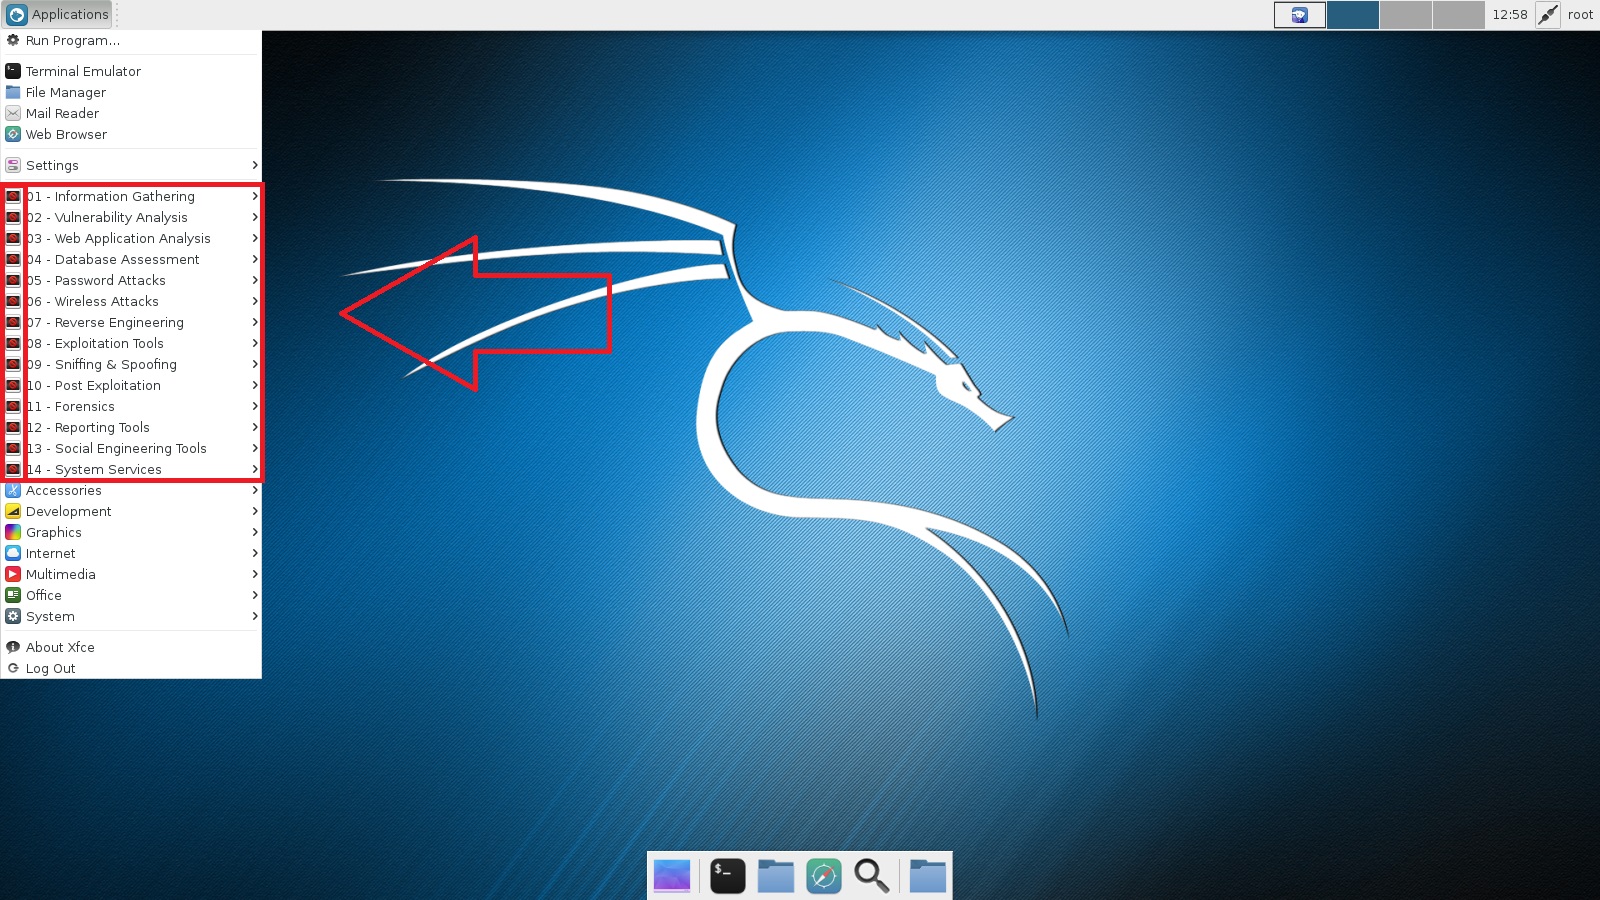1600x900 pixels.
Task: Switch to the last gray workspace
Action: 1459,15
